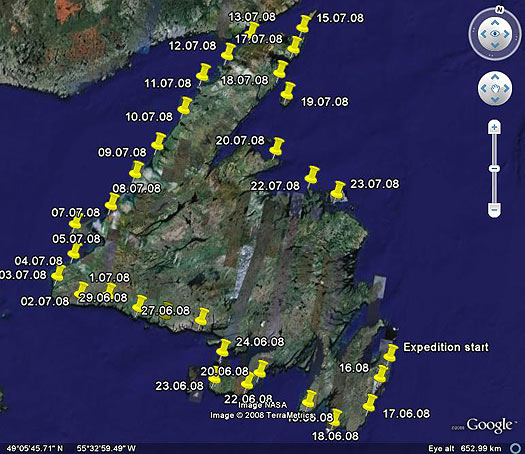The width and height of the screenshot is (525, 454).
Task: Pan map down with Move joystick down arrow
Action: (495, 100)
